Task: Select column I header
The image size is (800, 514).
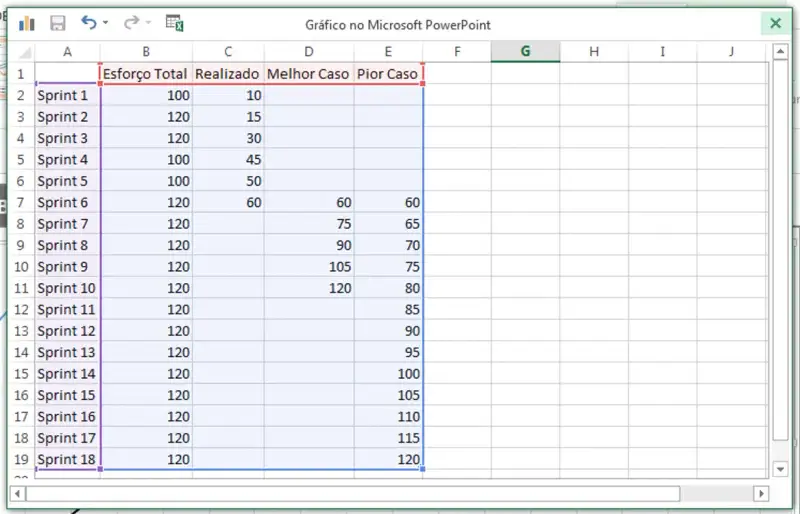Action: [663, 52]
